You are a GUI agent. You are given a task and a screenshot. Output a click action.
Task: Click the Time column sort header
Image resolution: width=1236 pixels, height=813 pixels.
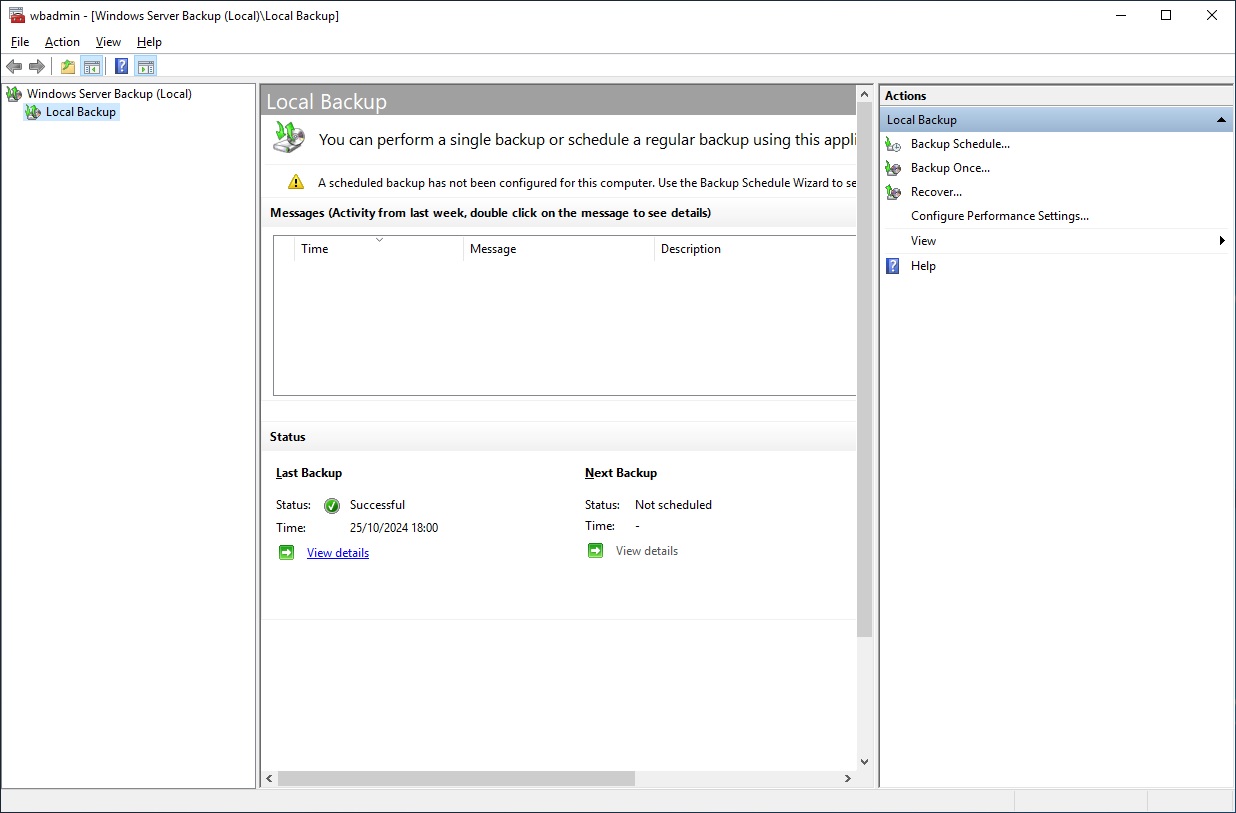(378, 249)
